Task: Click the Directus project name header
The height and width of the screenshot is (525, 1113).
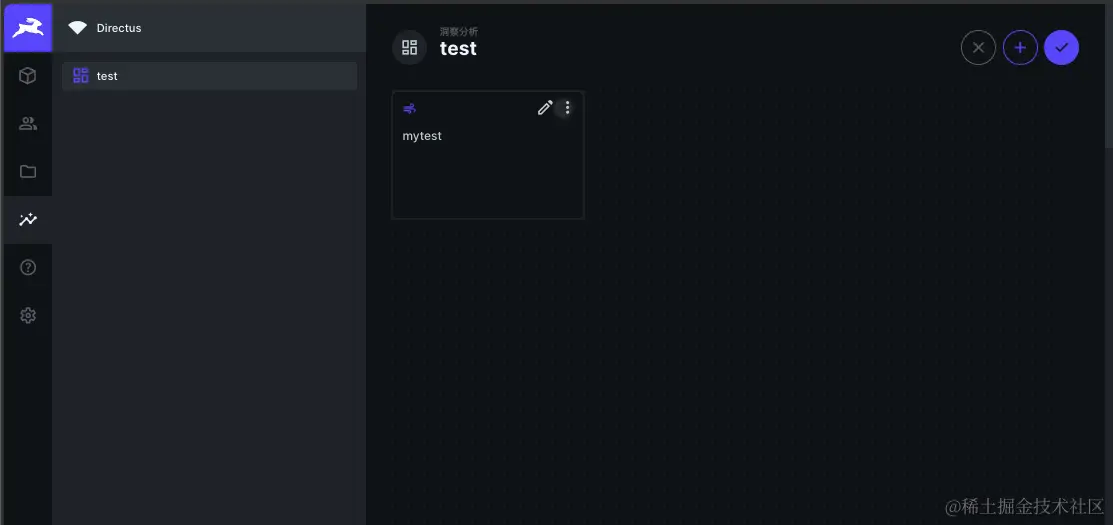Action: click(x=119, y=28)
